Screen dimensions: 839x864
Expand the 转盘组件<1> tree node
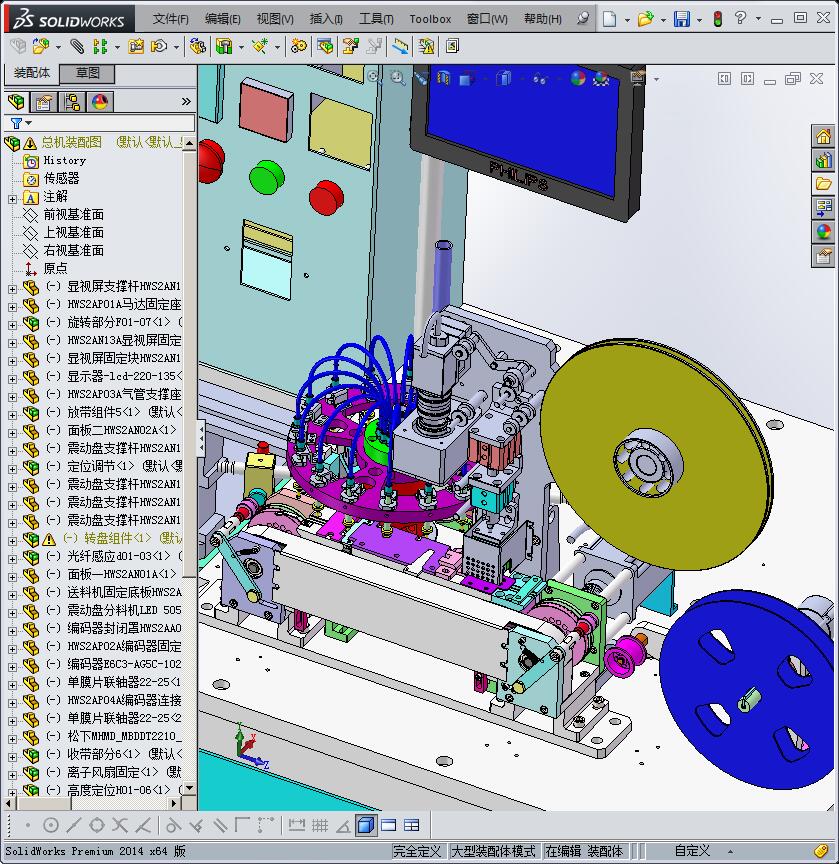[12, 541]
